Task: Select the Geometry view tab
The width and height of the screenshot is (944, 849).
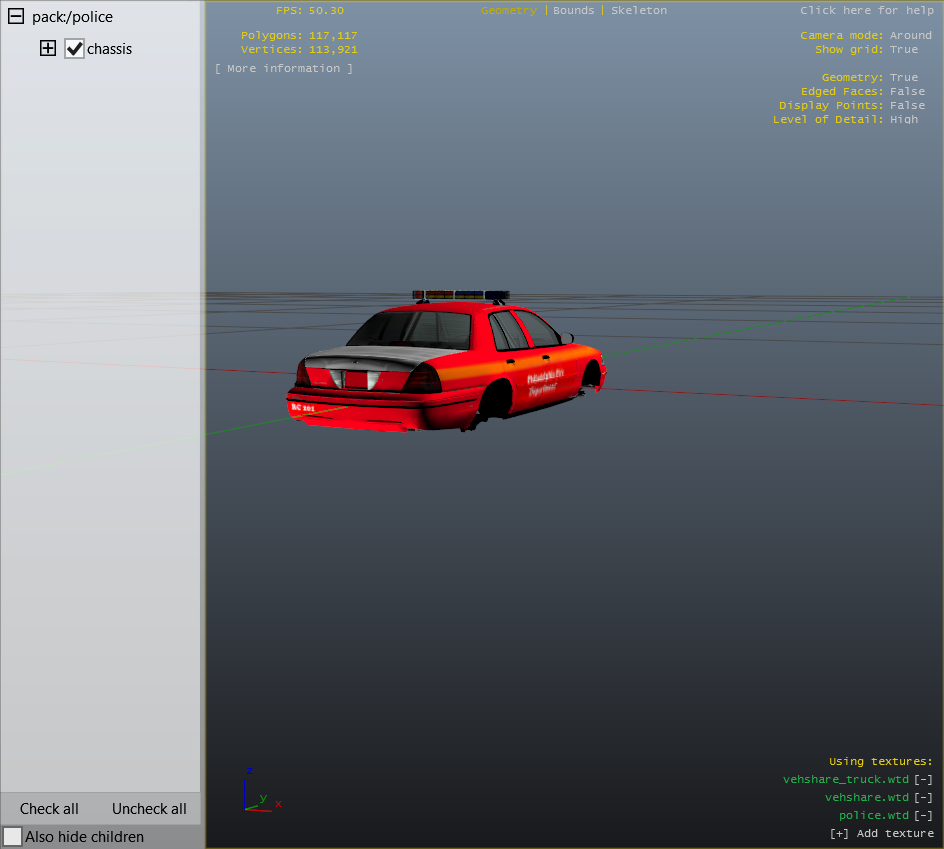Action: coord(508,10)
